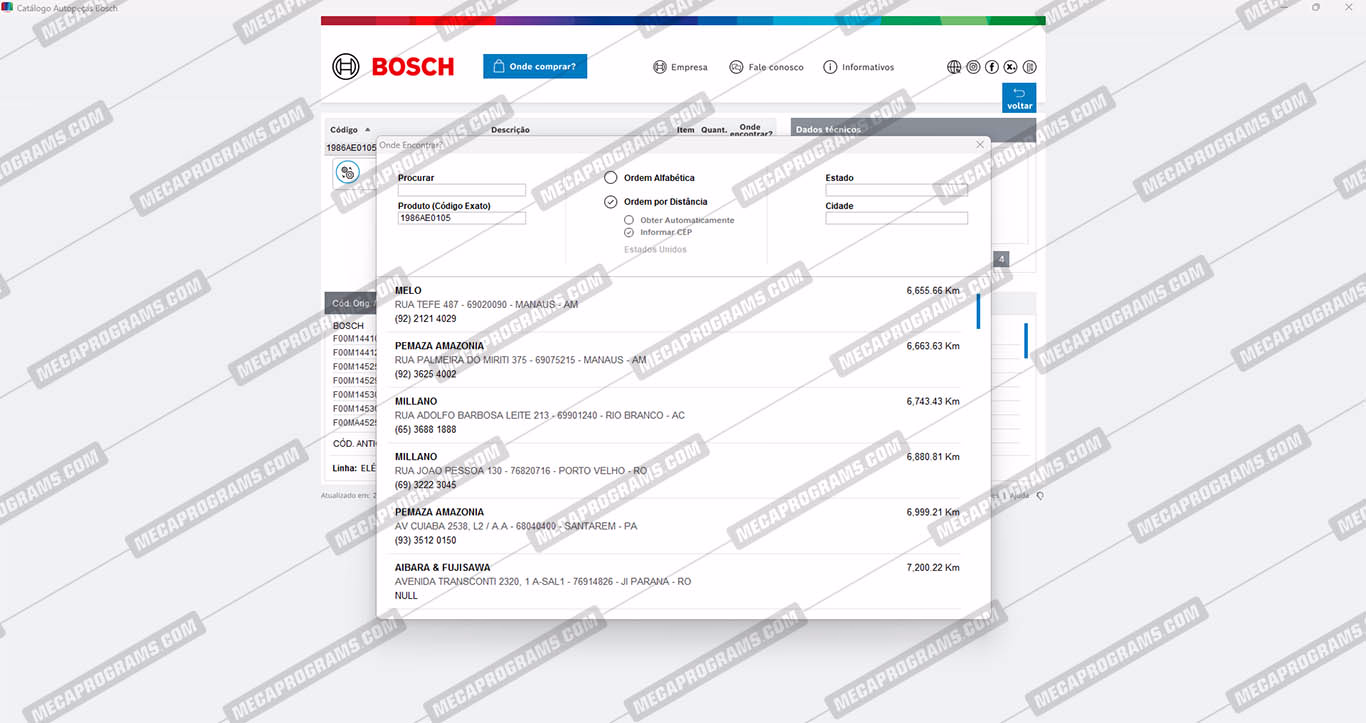Click the Procurar search field
This screenshot has width=1366, height=723.
[461, 190]
